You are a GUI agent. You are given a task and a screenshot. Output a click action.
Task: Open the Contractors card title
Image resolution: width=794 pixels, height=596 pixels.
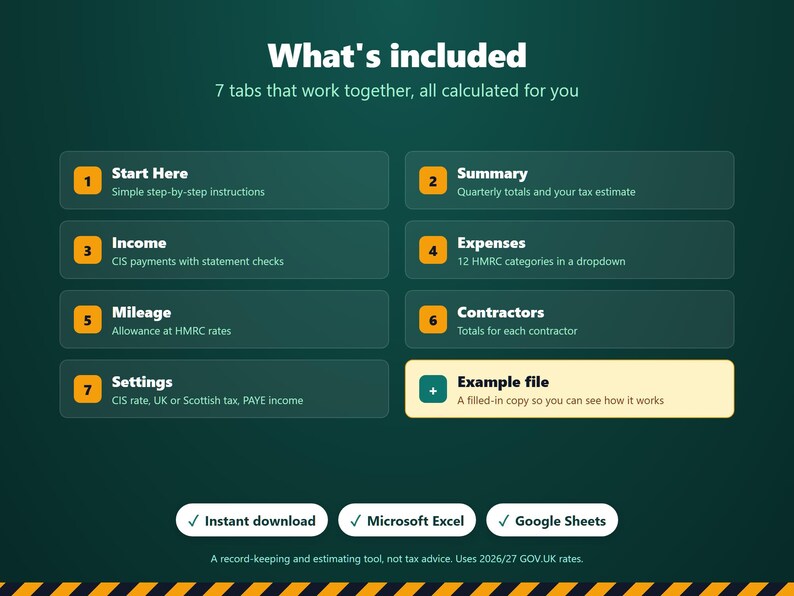point(501,312)
